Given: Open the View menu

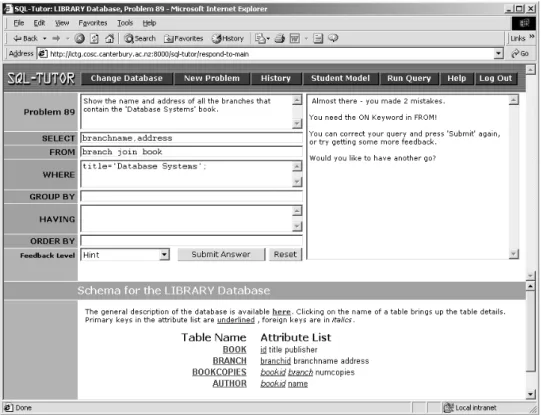Looking at the screenshot, I should [x=62, y=23].
